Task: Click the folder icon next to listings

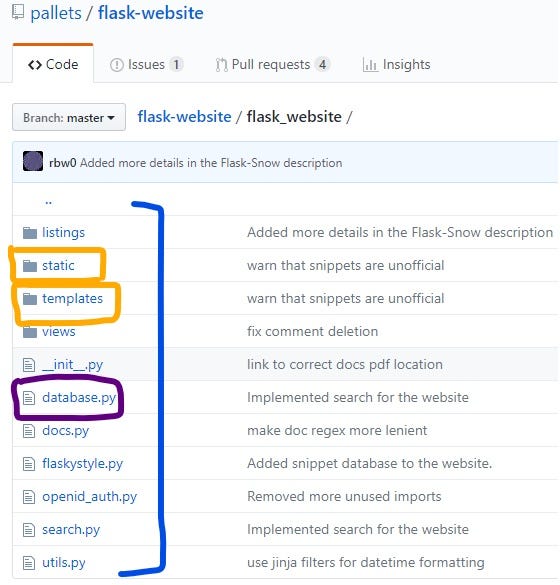Action: click(30, 233)
